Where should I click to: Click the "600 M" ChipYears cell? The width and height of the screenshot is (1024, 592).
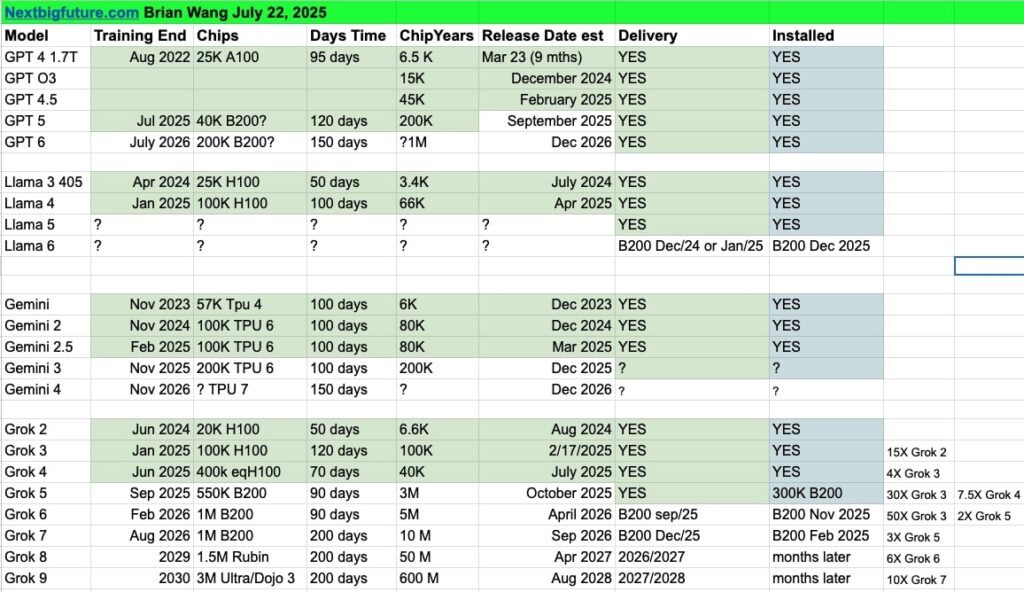(x=438, y=578)
